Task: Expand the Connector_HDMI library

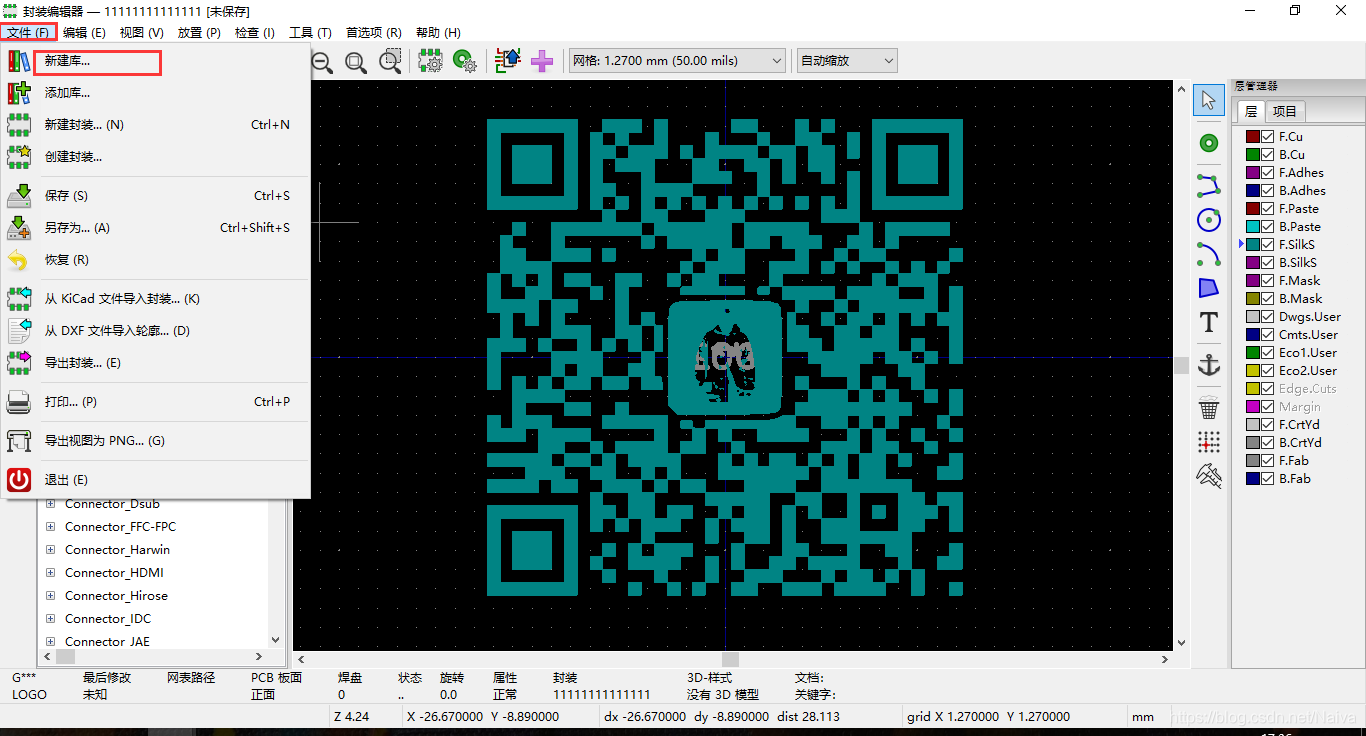Action: (50, 573)
